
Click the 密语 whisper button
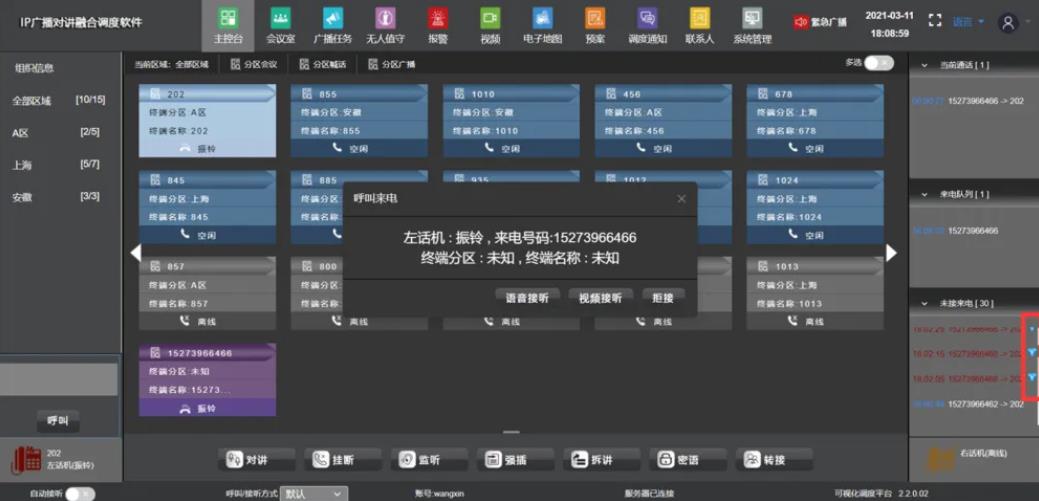click(688, 459)
